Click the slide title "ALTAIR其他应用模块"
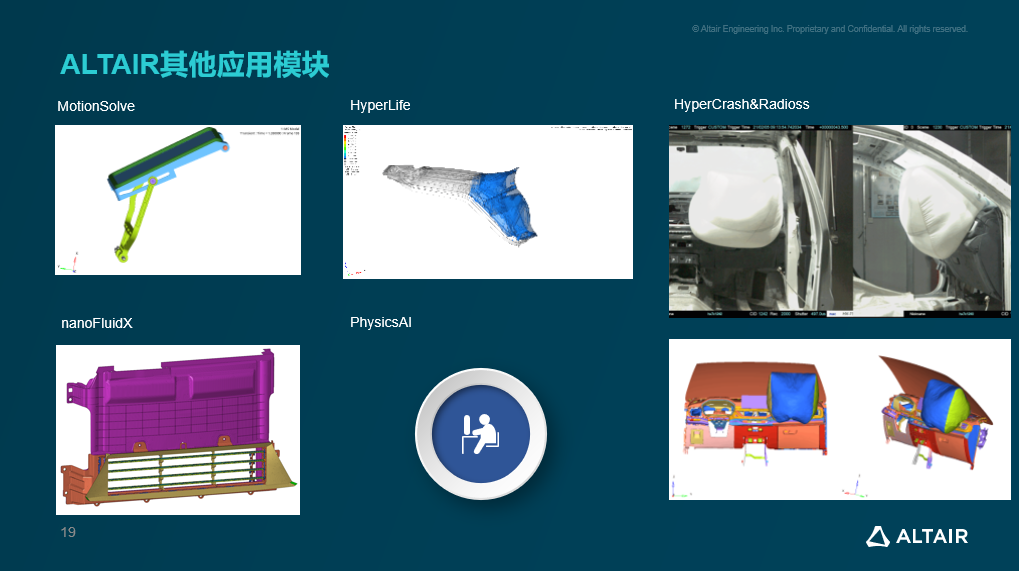The image size is (1019, 571). [195, 65]
